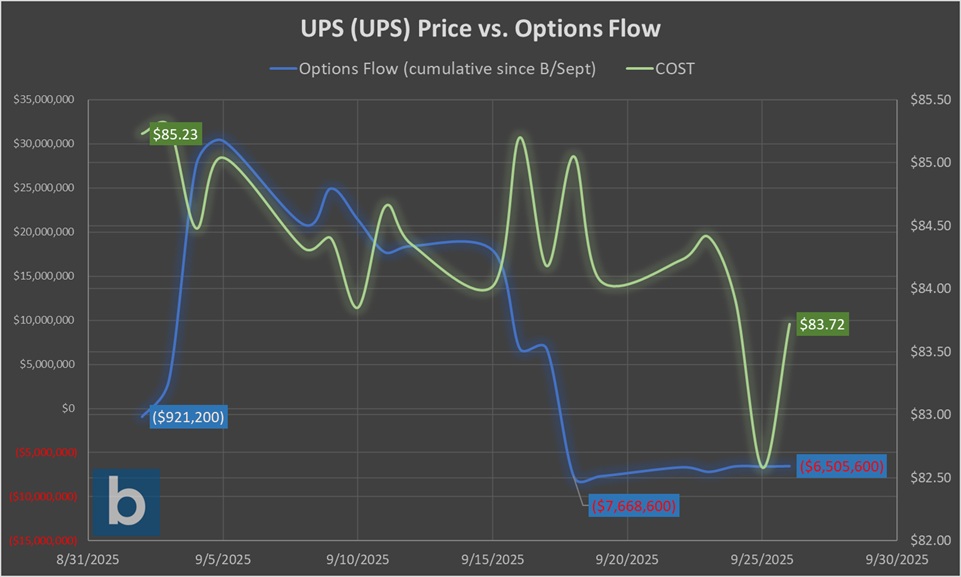This screenshot has width=961, height=577.
Task: Click the $85.50 right axis label
Action: click(925, 99)
